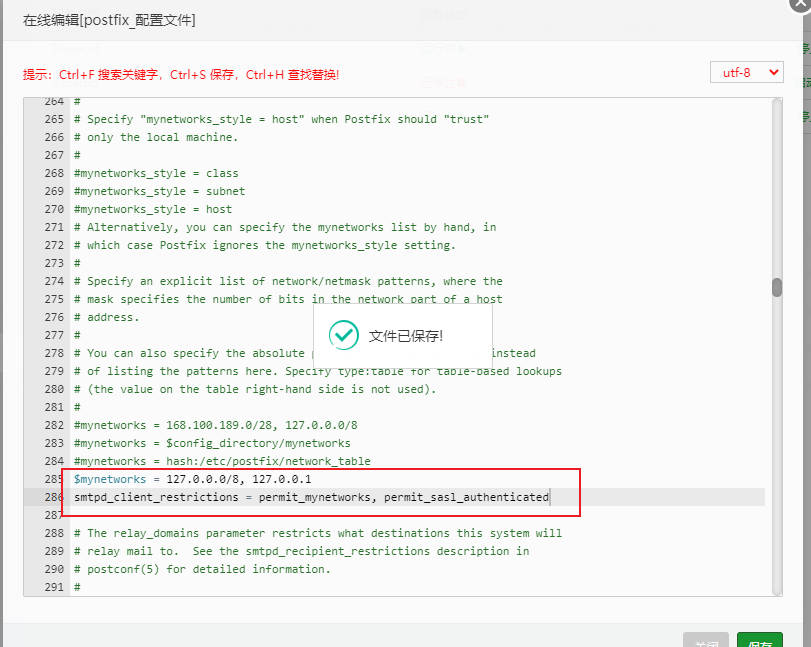Close the online editor dialog with X
The width and height of the screenshot is (811, 647).
click(x=801, y=4)
